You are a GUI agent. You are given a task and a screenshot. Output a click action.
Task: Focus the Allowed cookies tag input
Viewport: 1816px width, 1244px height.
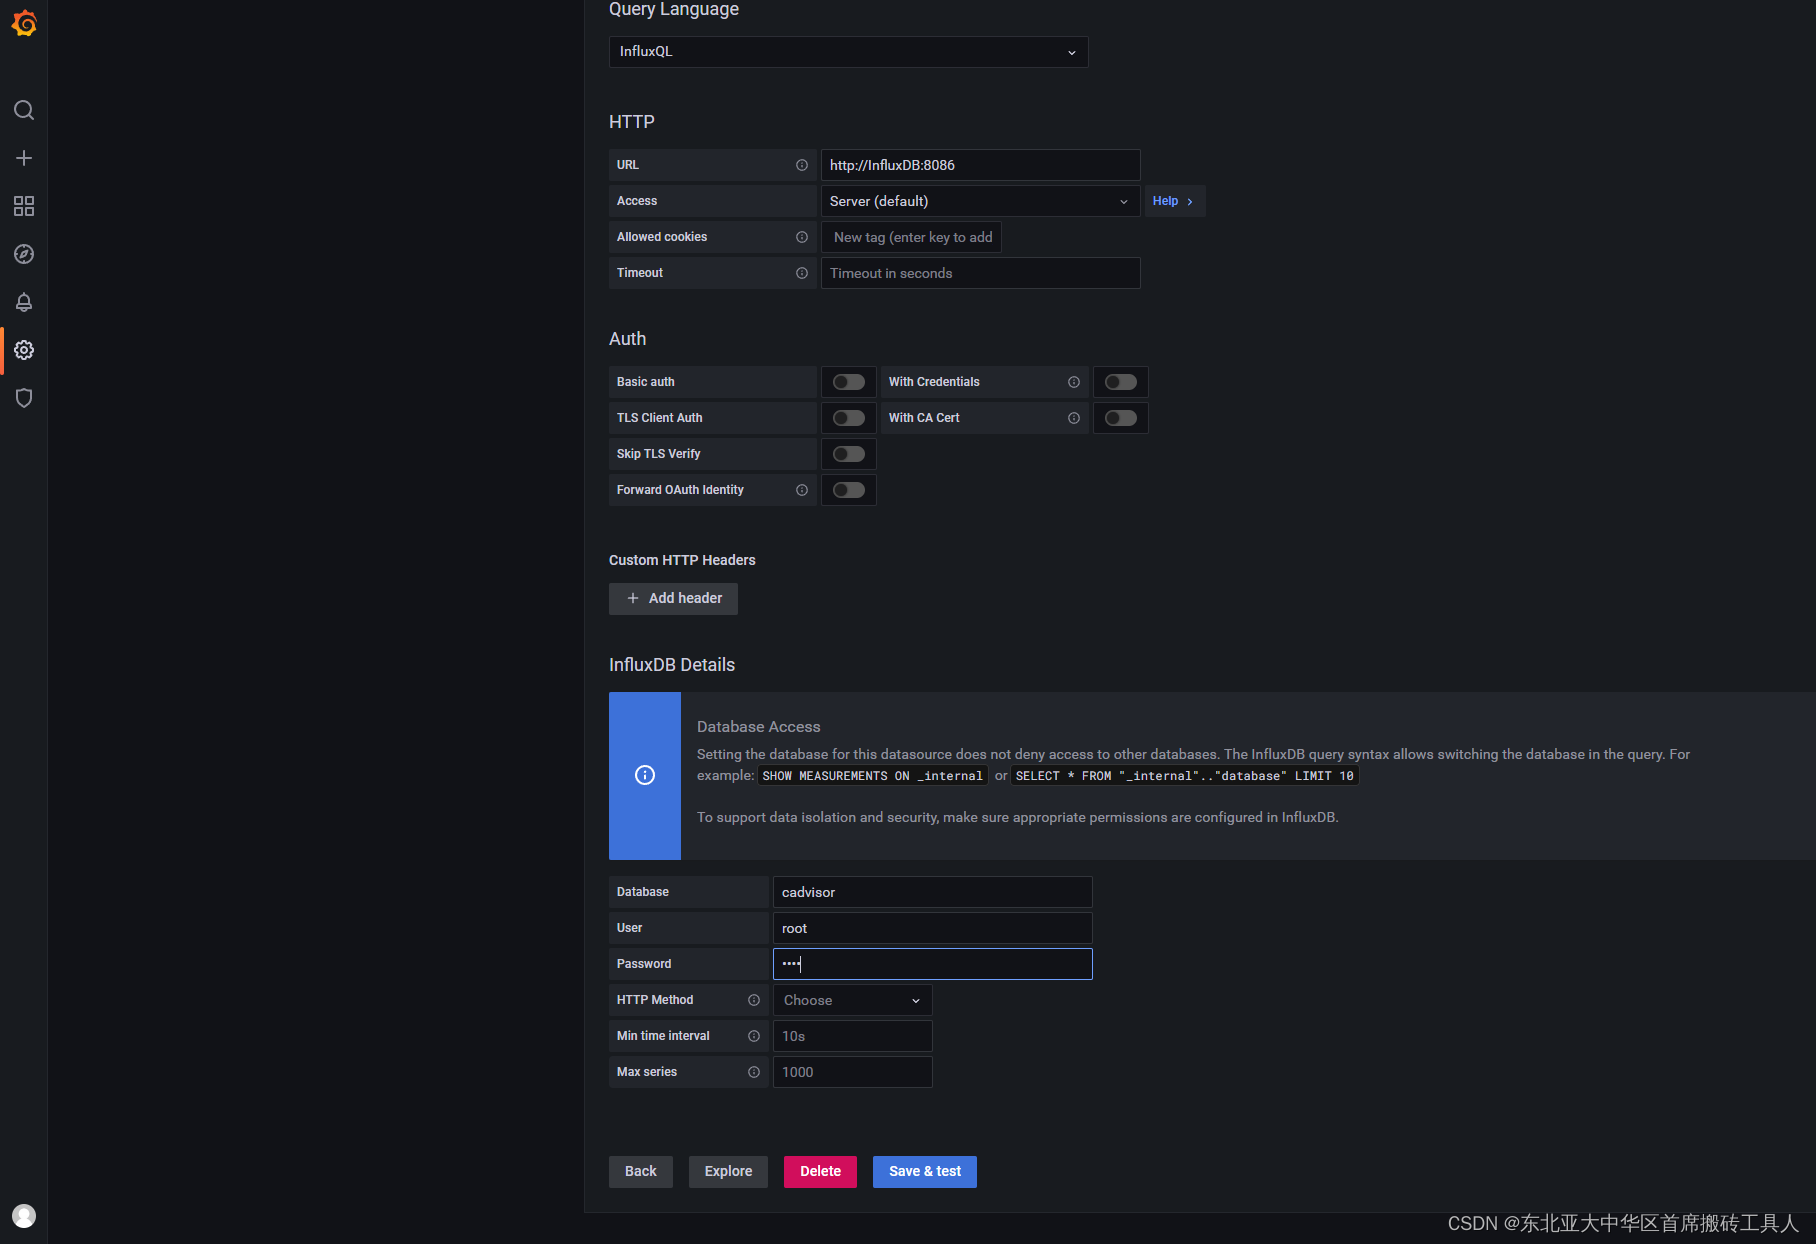[911, 237]
